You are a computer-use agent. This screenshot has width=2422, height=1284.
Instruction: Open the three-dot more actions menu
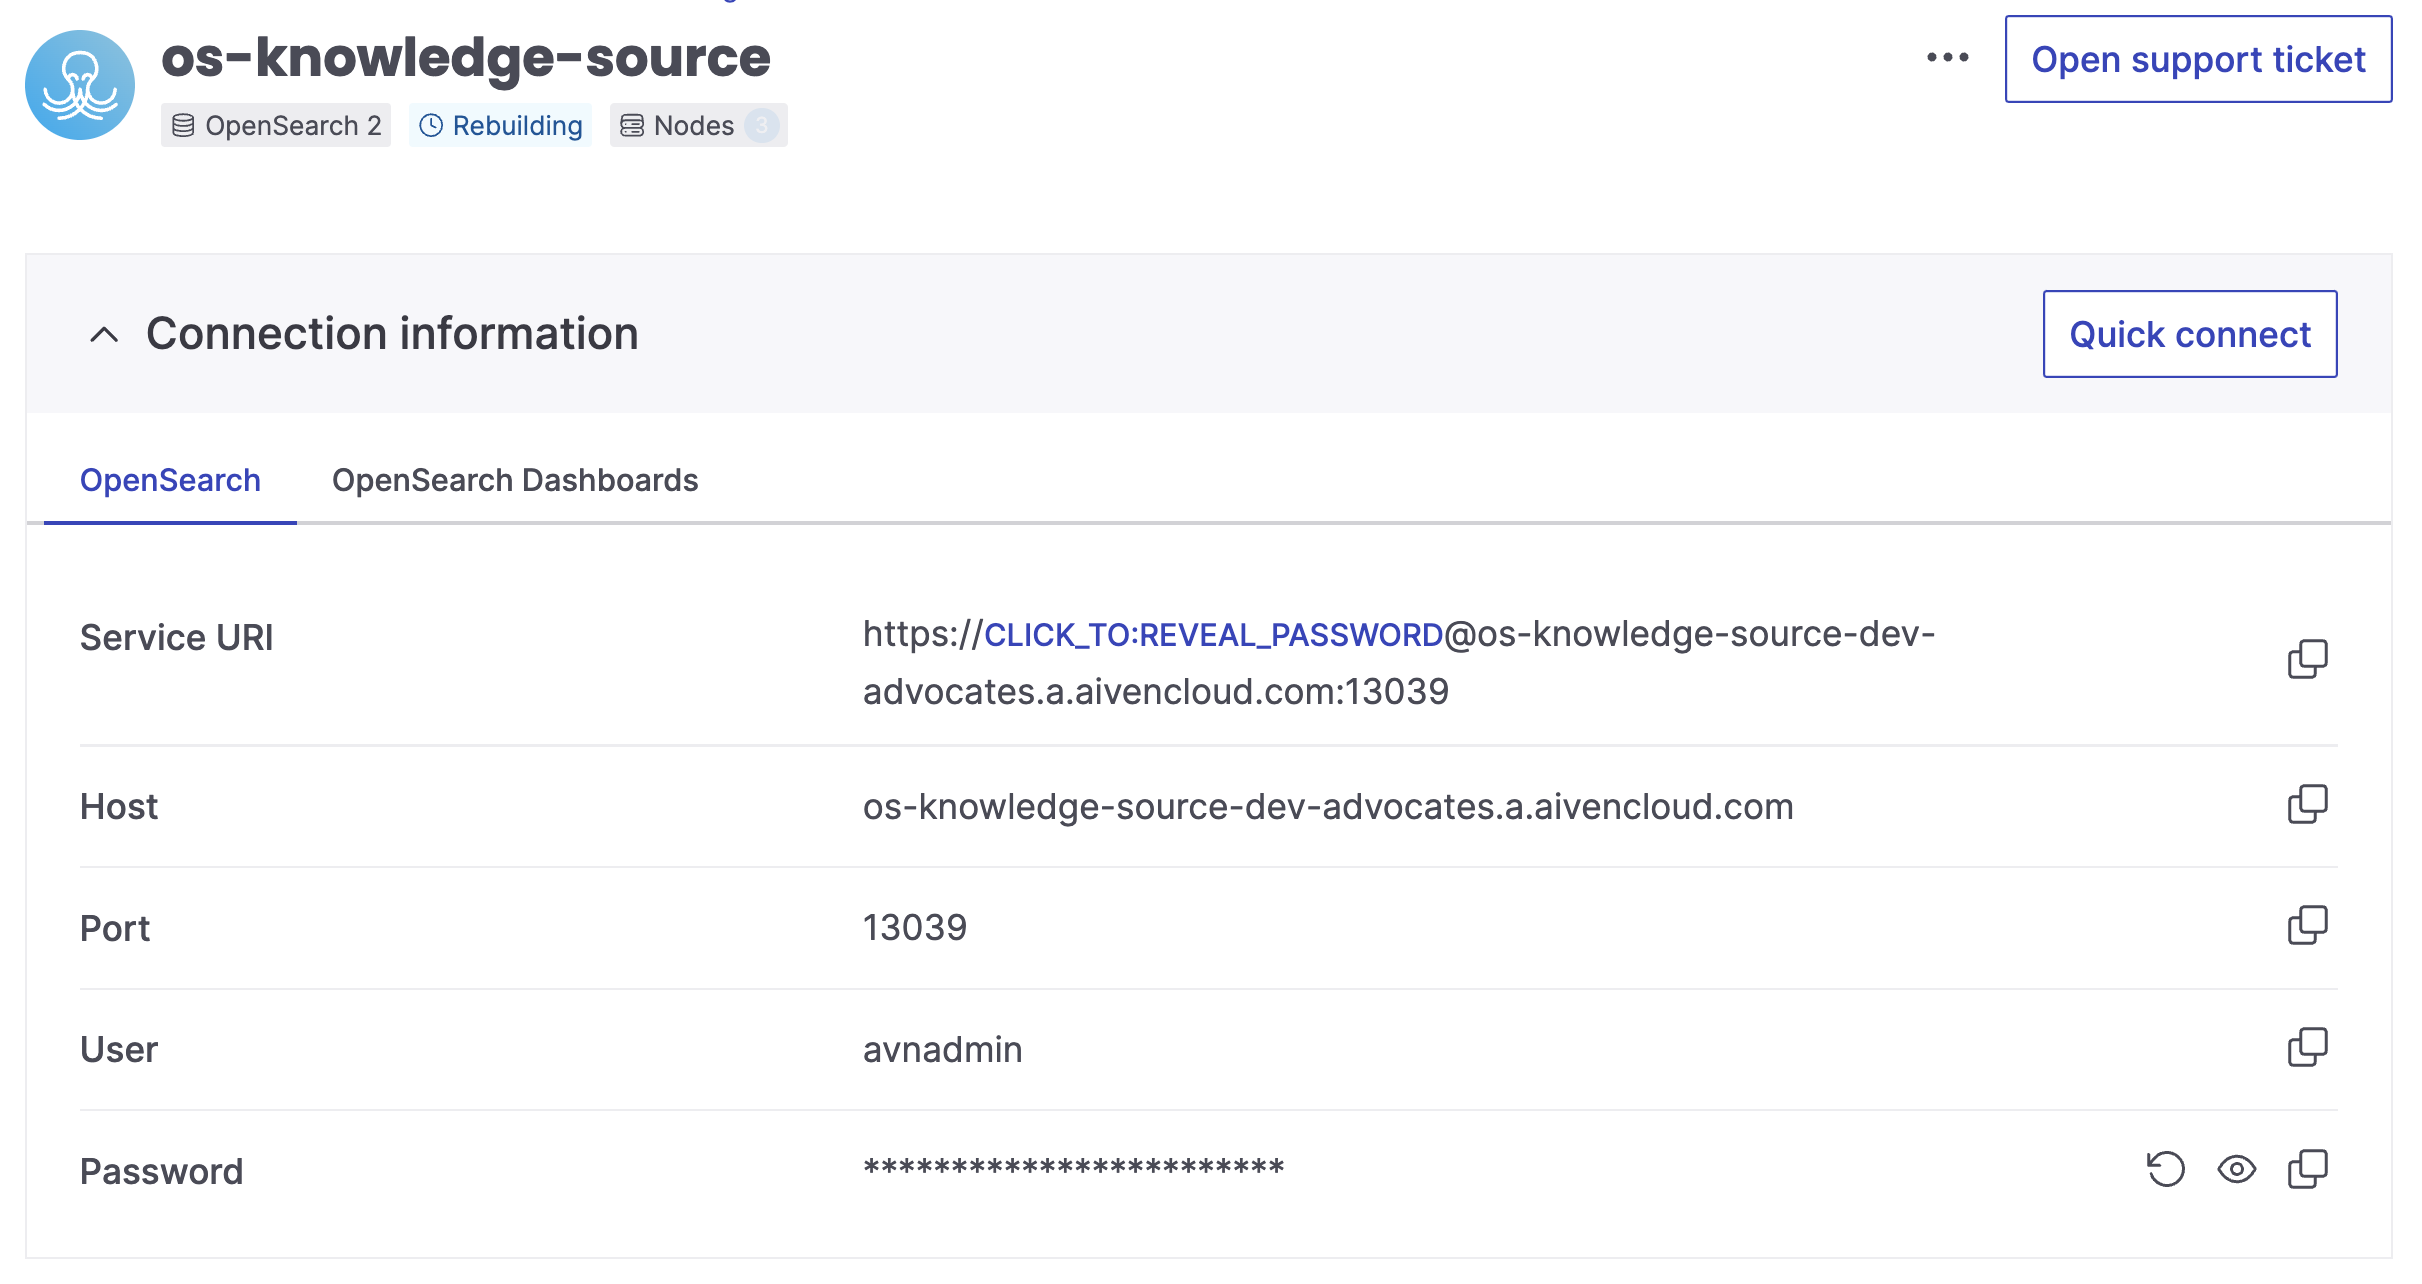pyautogui.click(x=1947, y=58)
